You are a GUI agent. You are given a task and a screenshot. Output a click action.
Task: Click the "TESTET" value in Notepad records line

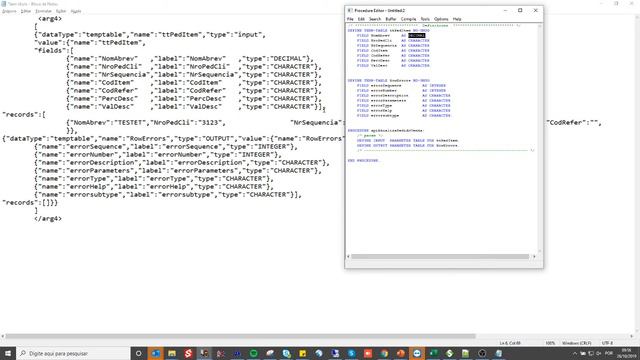131,122
